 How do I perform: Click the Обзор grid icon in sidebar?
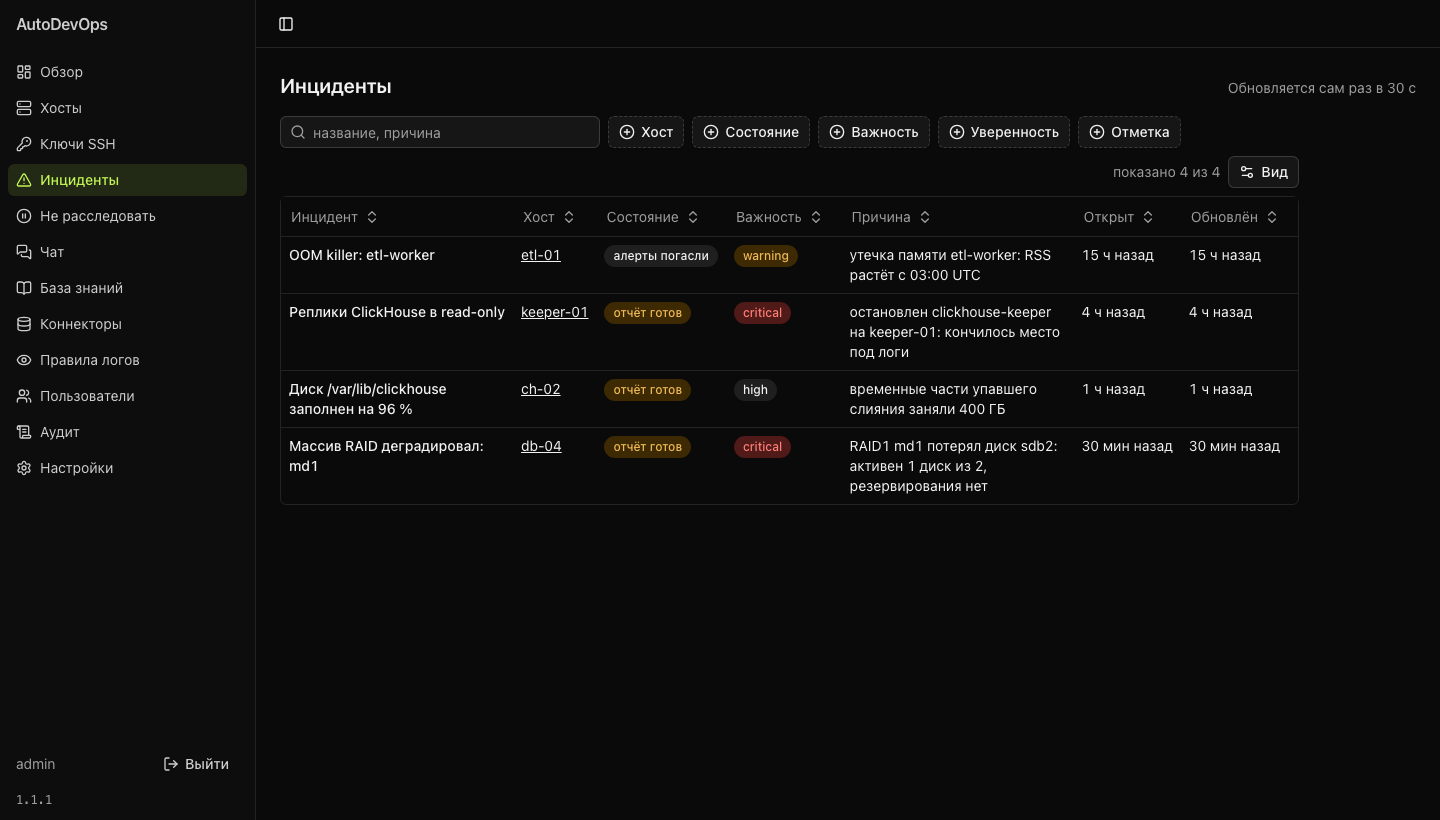[x=24, y=72]
